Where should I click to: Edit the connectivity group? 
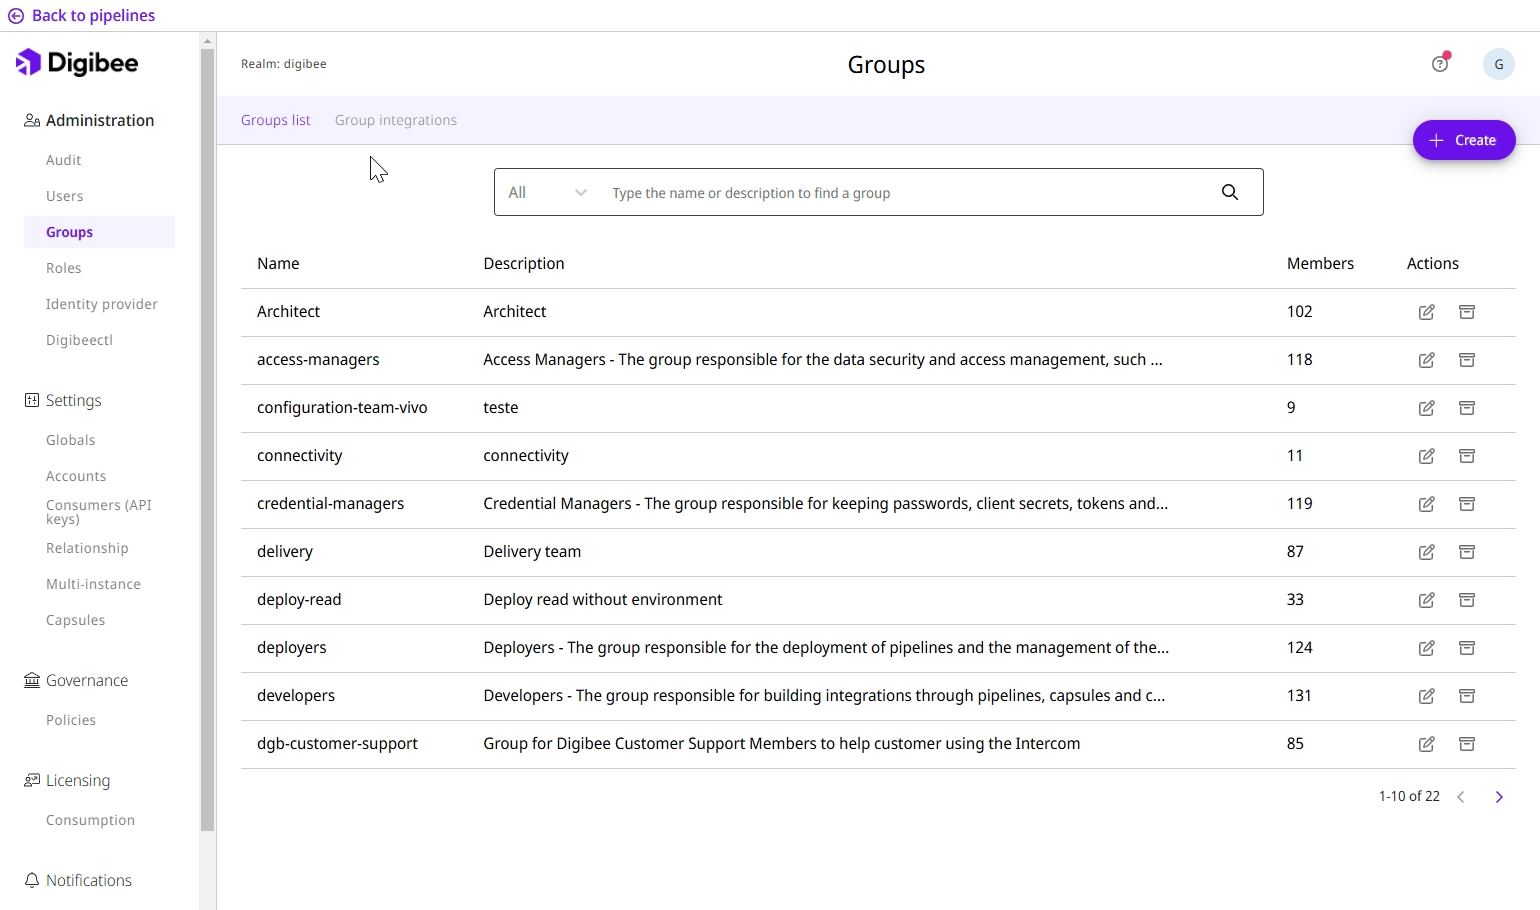click(x=1426, y=456)
